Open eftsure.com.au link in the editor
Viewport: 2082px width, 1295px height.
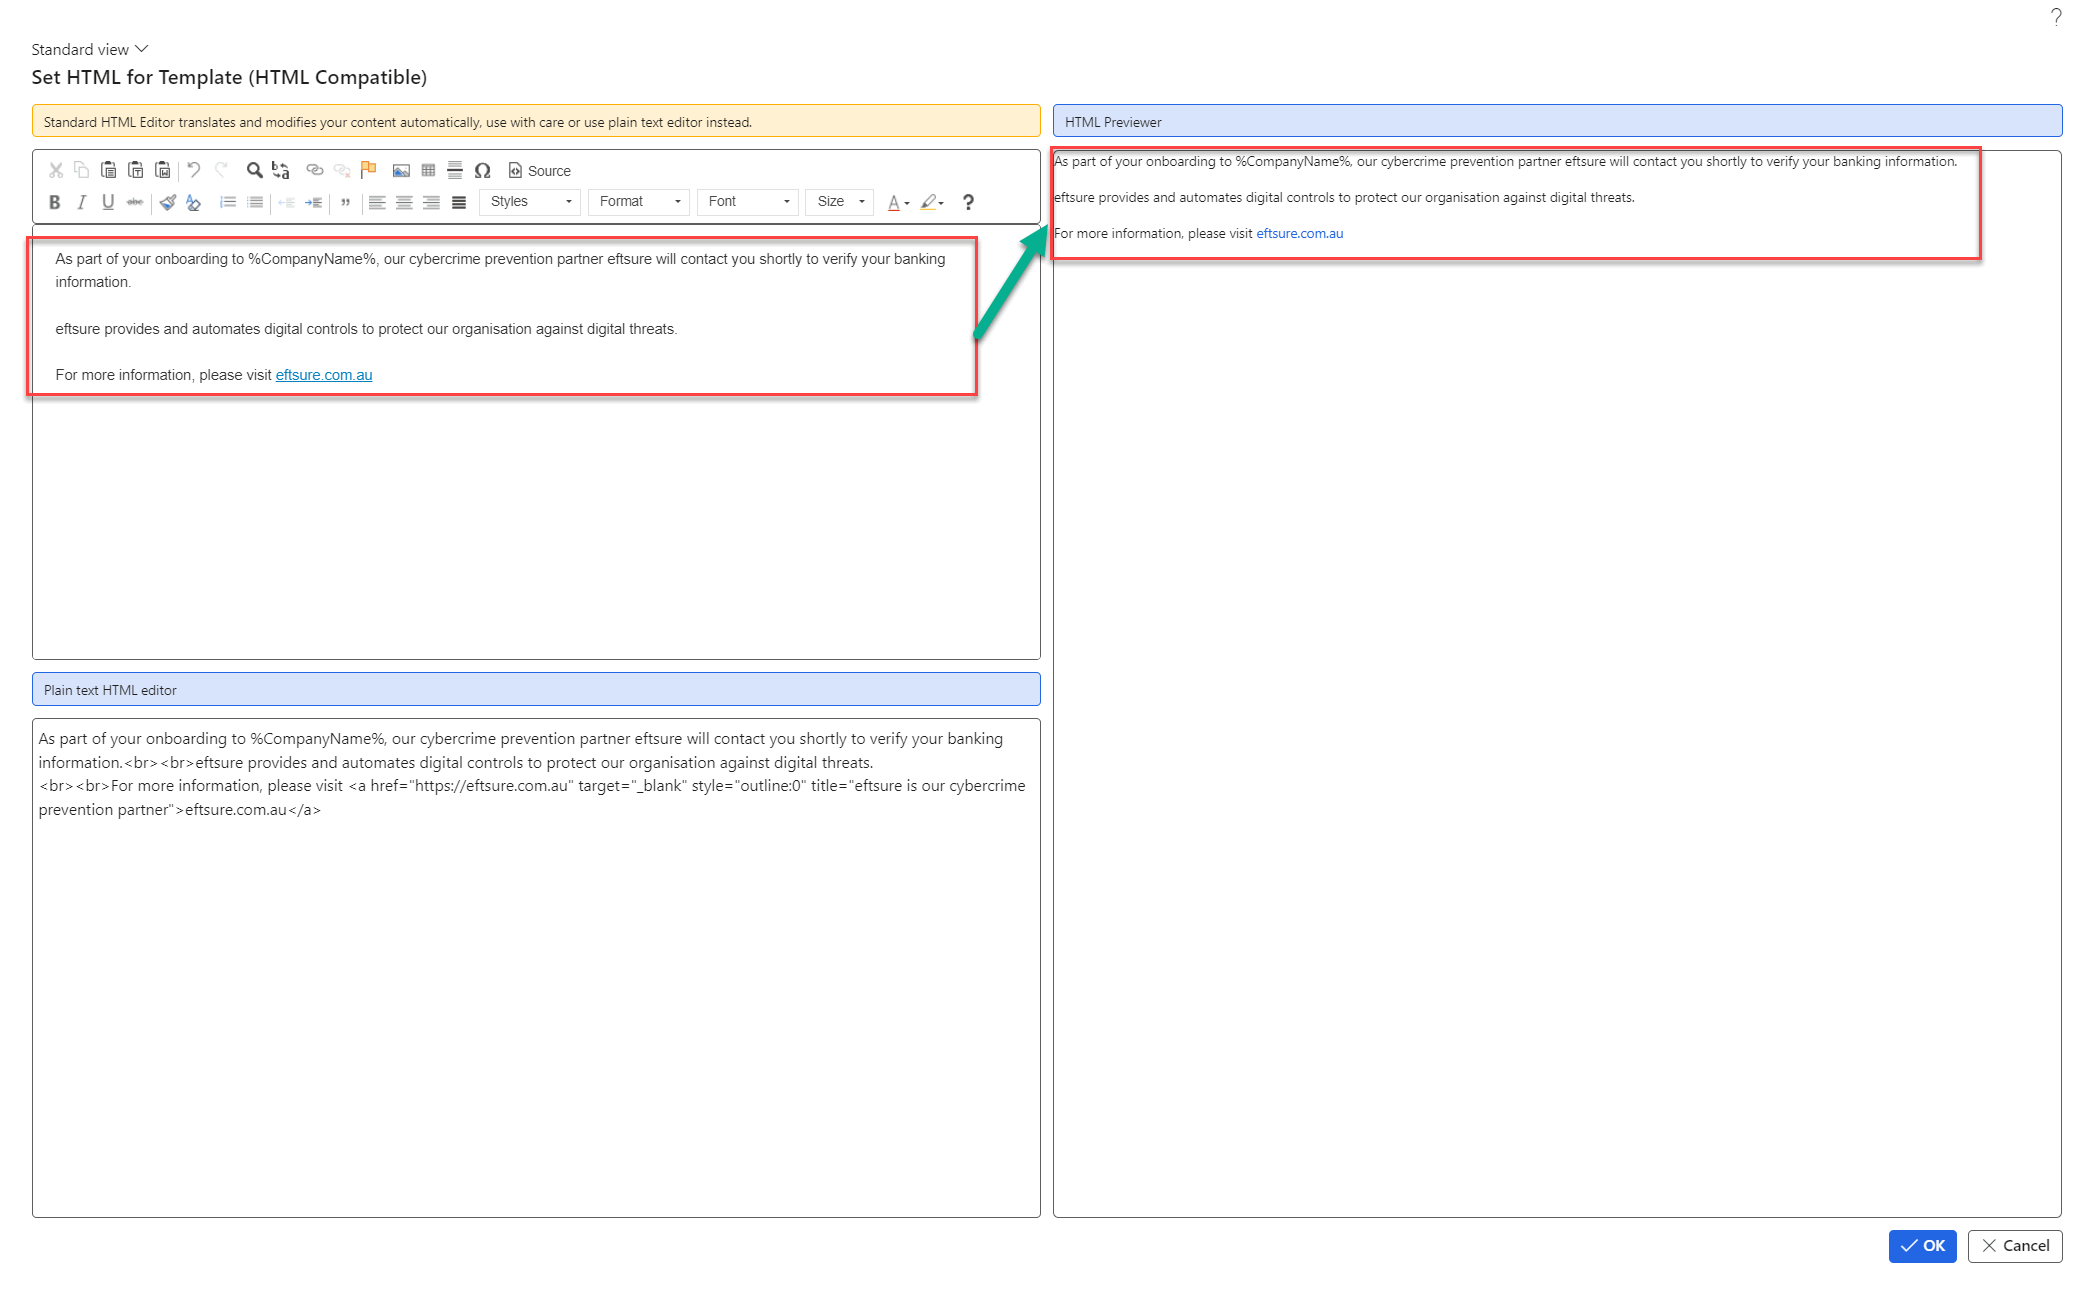click(324, 375)
